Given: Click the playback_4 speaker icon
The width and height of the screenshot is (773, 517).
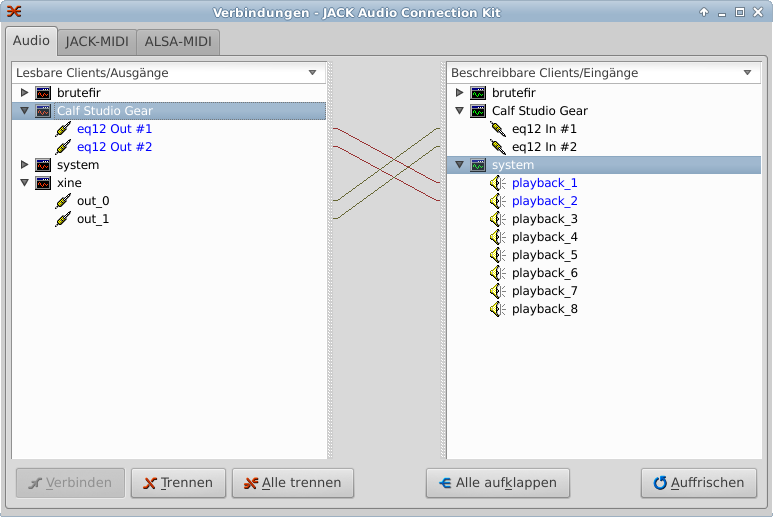Looking at the screenshot, I should click(x=497, y=237).
